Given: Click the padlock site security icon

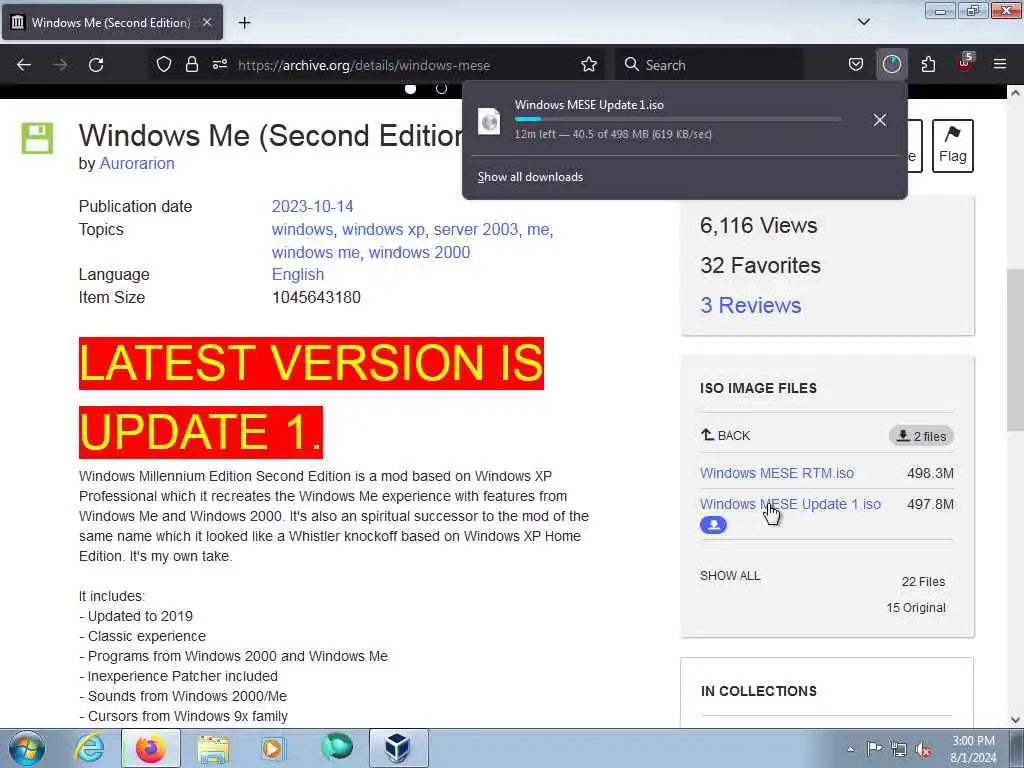Looking at the screenshot, I should [191, 65].
